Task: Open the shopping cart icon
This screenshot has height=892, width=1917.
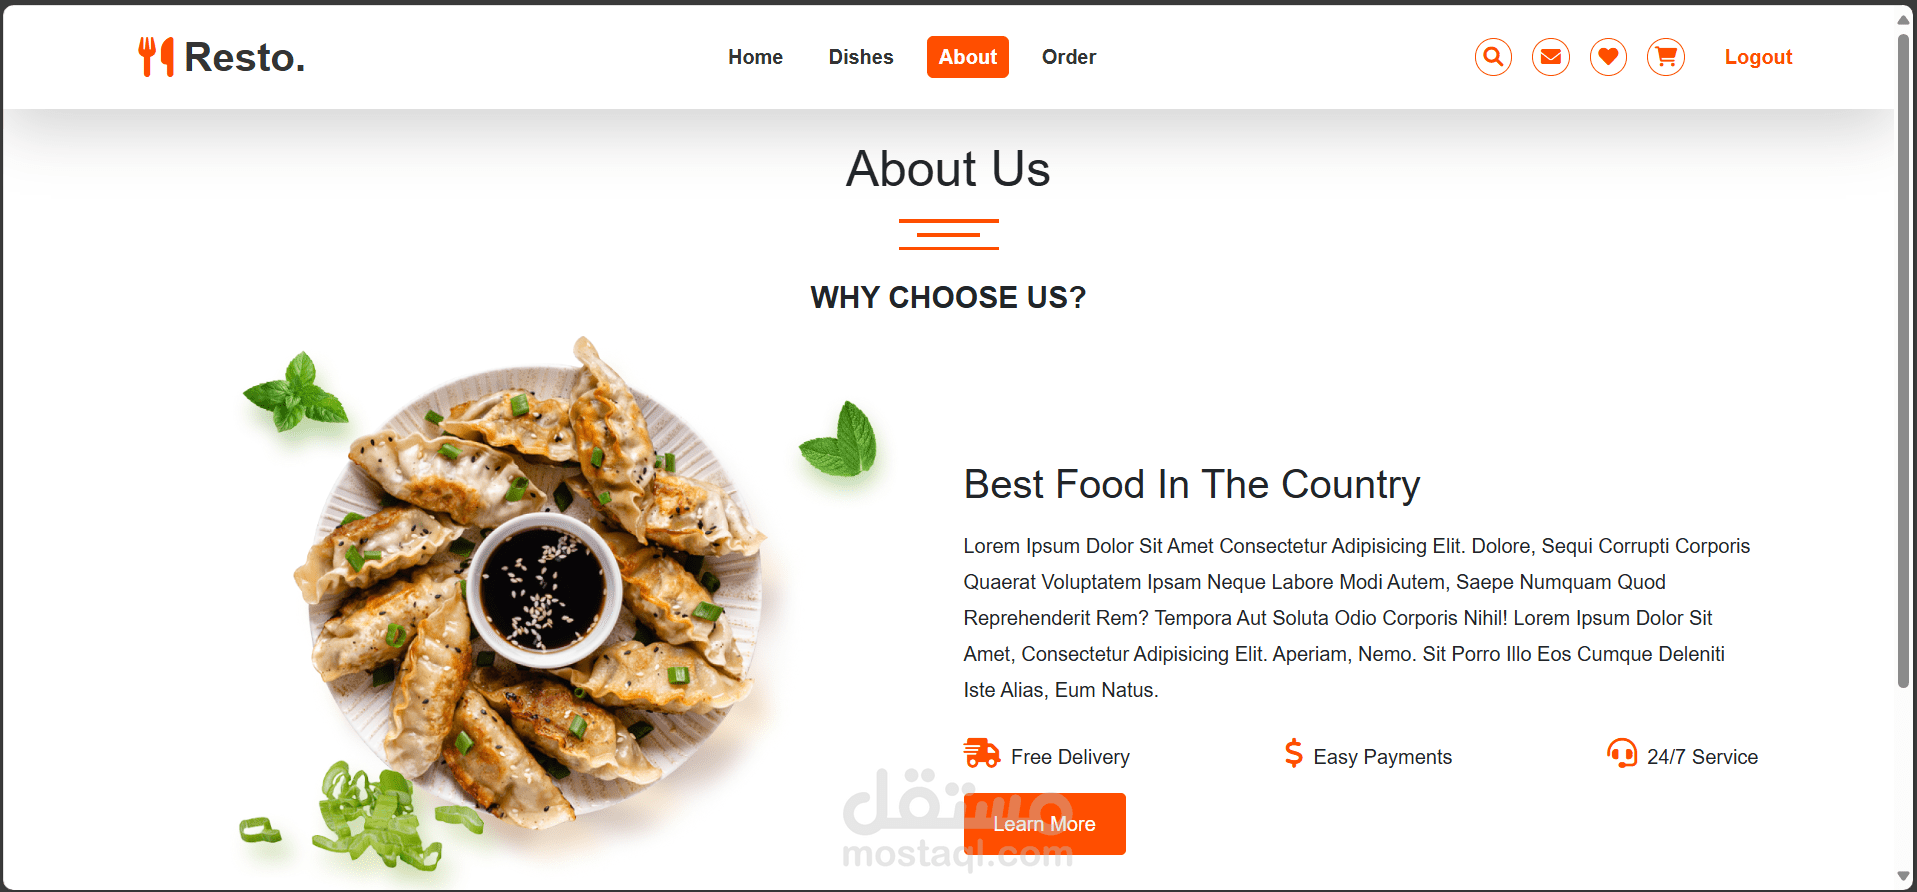Action: point(1666,57)
